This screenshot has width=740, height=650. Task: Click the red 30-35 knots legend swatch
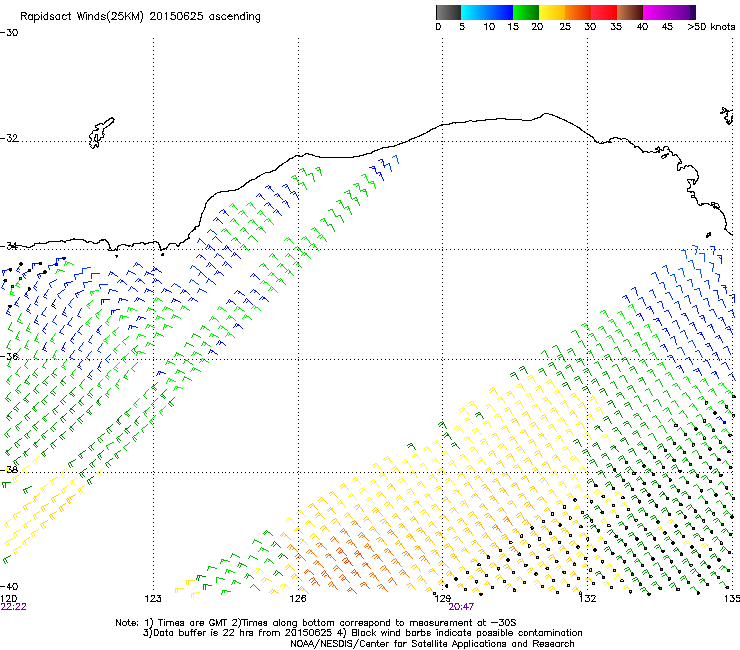click(x=604, y=12)
